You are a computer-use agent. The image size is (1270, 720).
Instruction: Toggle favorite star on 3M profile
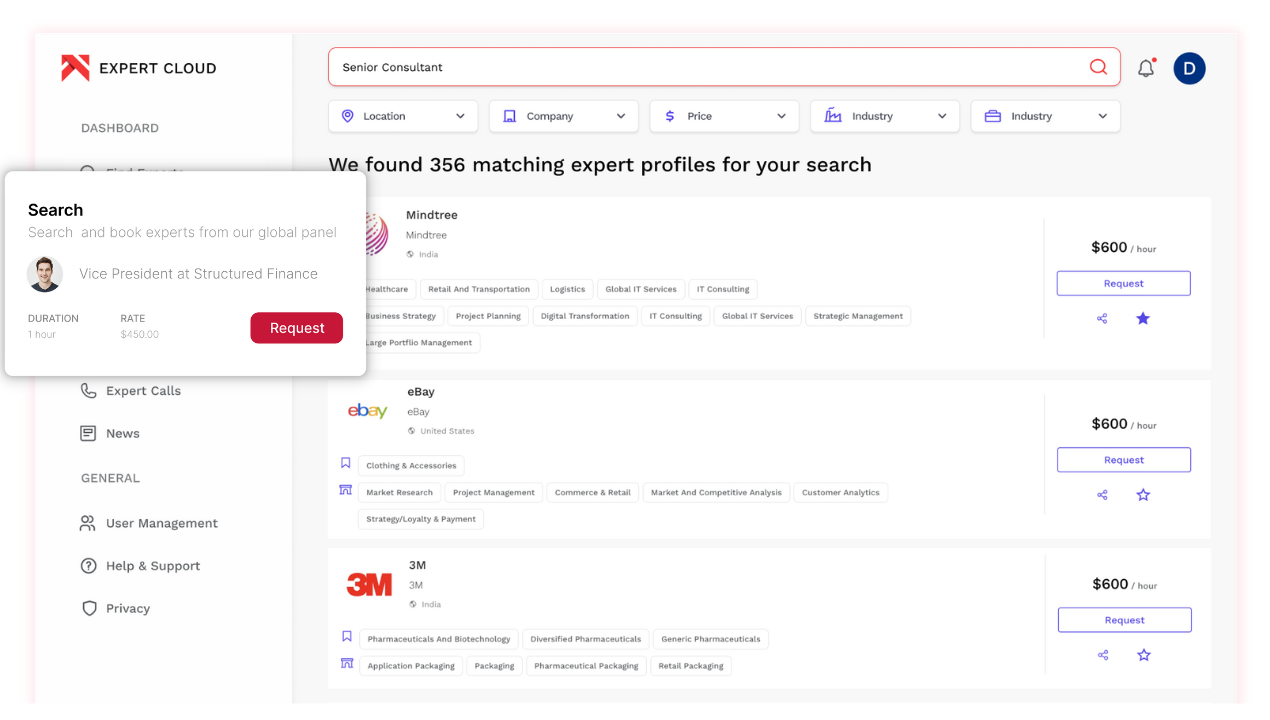1144,655
